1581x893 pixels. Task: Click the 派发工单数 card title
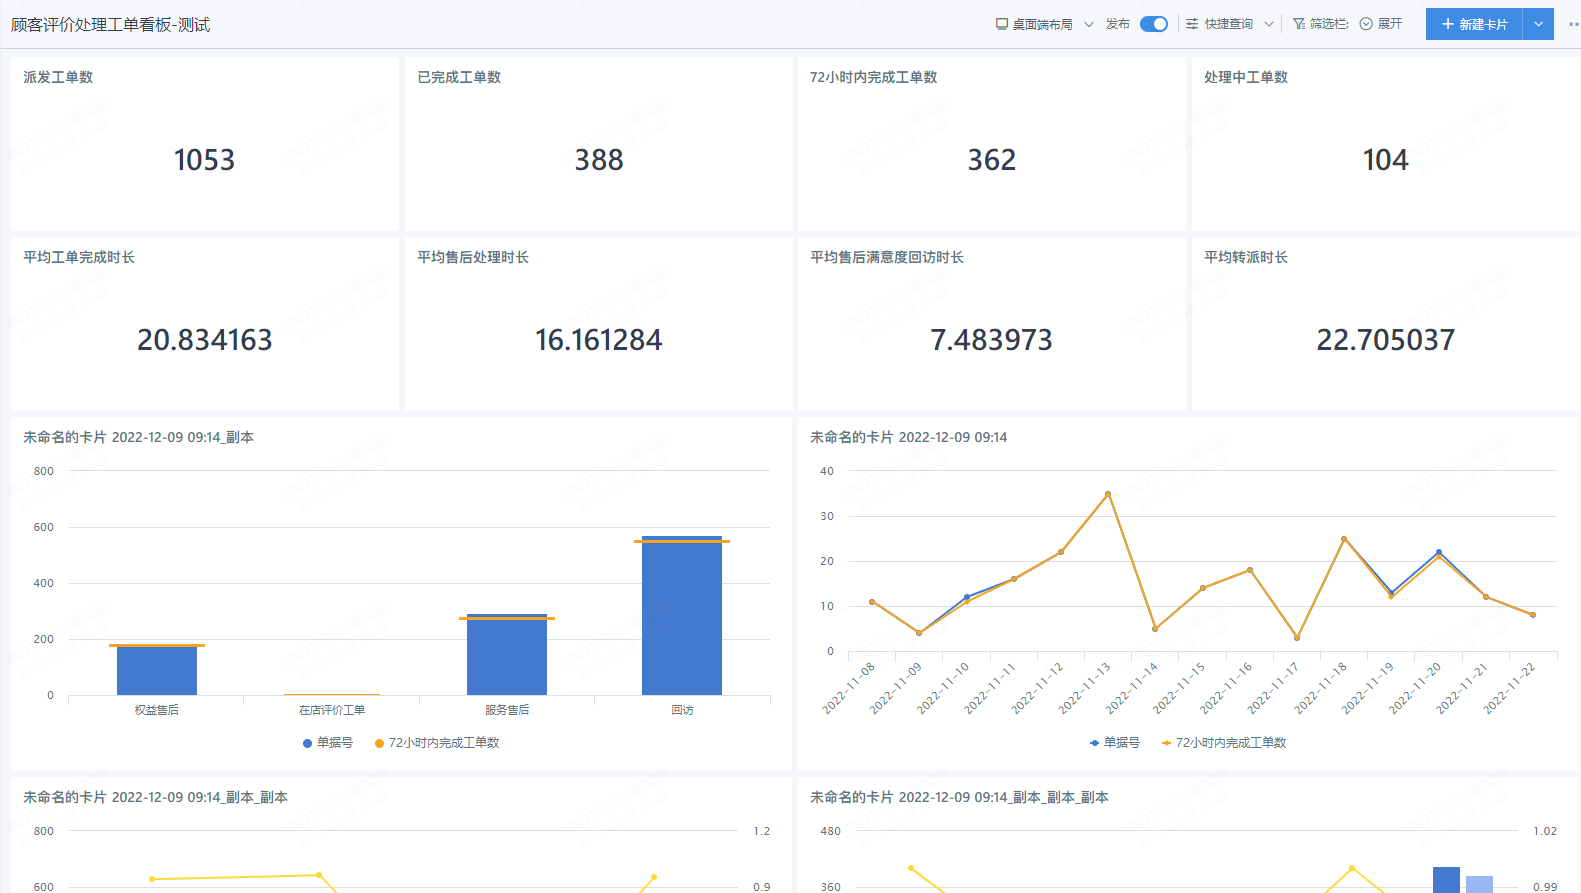(58, 77)
